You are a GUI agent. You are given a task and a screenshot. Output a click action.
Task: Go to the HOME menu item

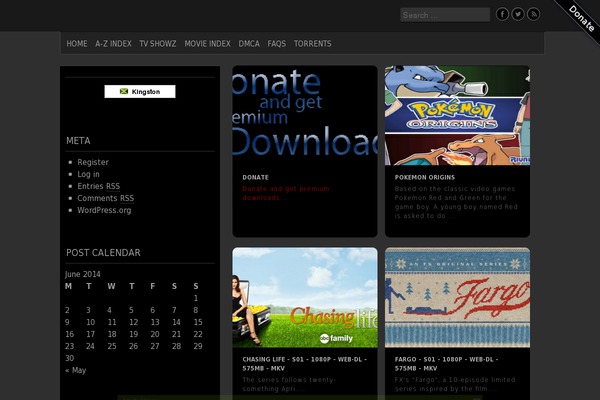click(x=77, y=44)
